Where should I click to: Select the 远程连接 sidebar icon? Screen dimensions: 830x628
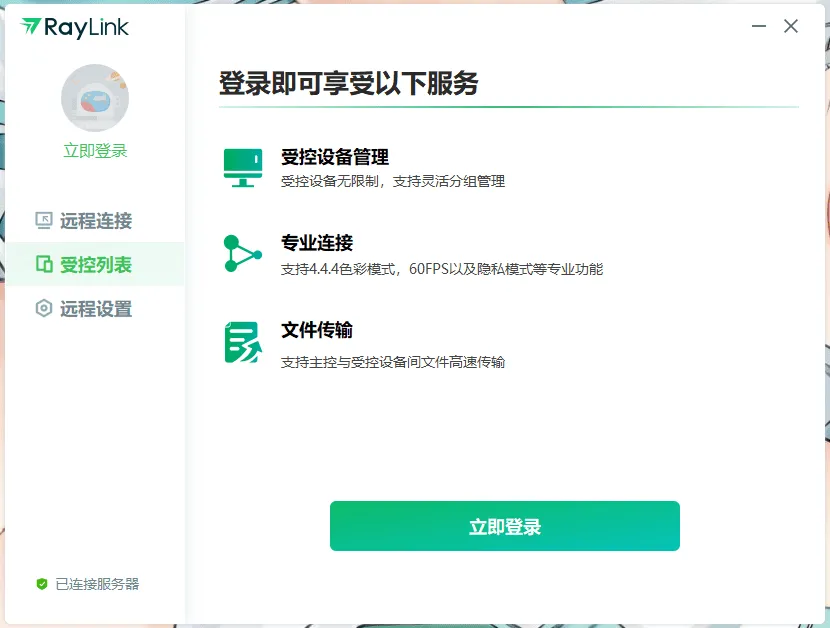(x=43, y=220)
